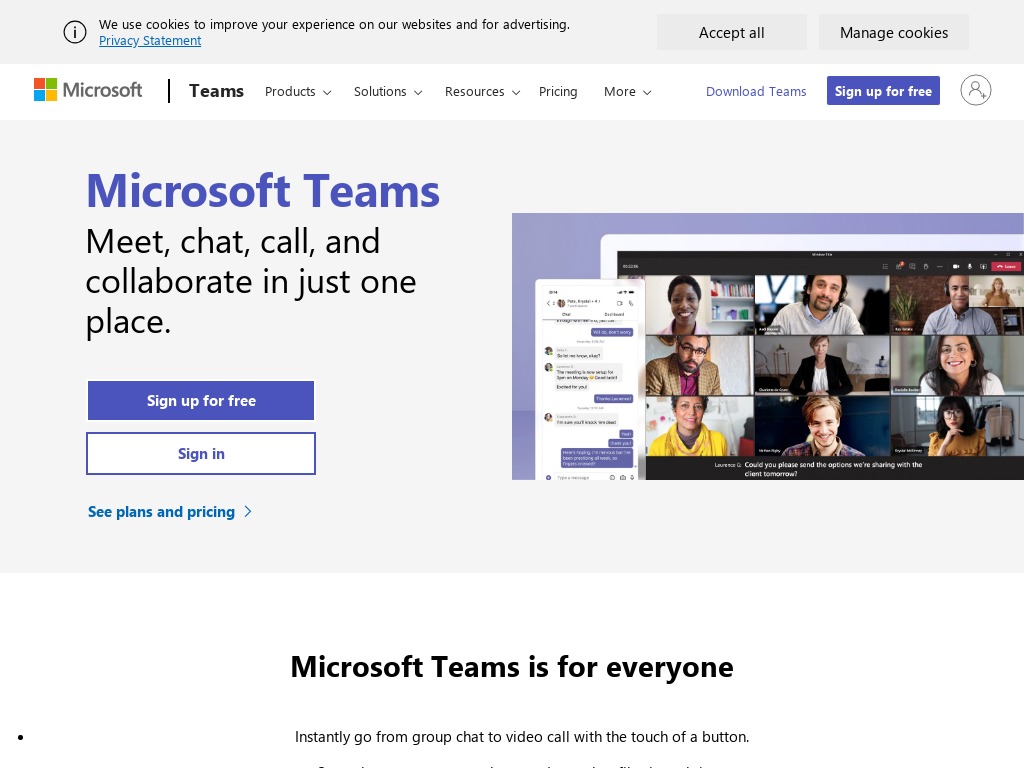Screen dimensions: 1024x768
Task: Click 'Meet, chat, call, and collaborate' tagline
Action: click(251, 281)
